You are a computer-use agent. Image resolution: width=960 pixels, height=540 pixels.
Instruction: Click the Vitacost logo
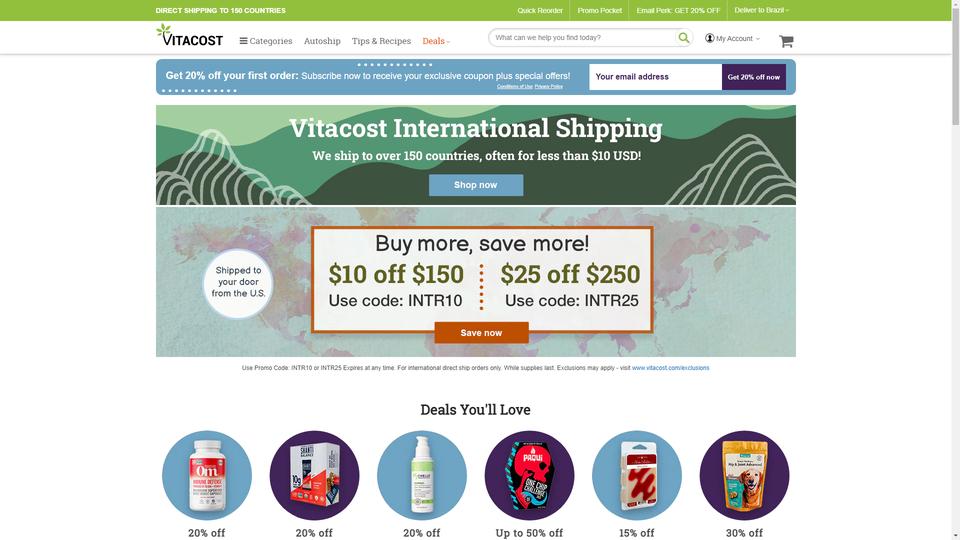tap(189, 36)
